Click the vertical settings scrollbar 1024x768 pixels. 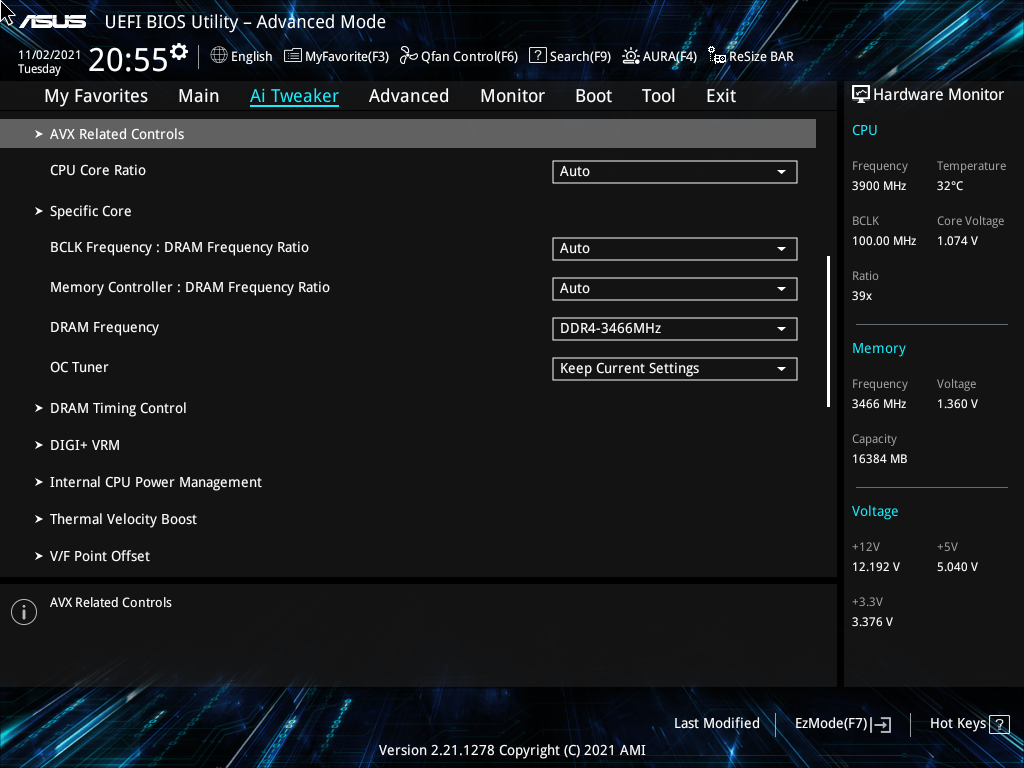[x=828, y=331]
